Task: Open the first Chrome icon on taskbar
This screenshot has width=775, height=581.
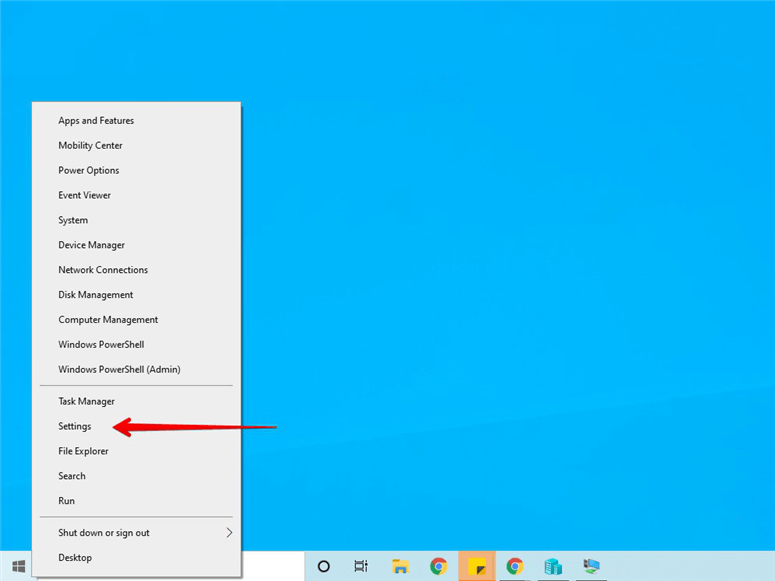Action: 438,566
